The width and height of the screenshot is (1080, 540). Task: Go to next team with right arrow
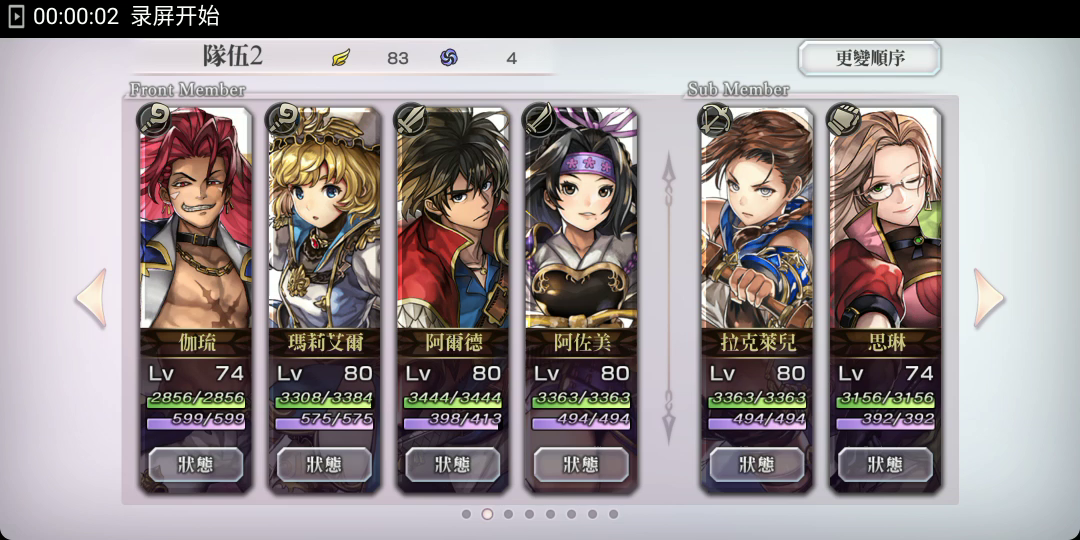[988, 298]
